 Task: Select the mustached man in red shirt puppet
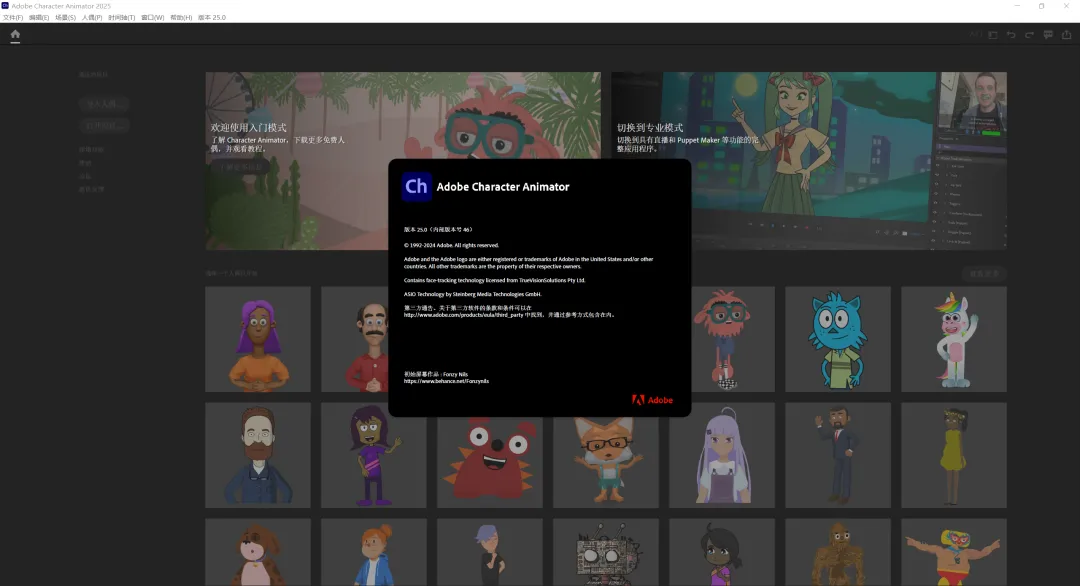355,339
